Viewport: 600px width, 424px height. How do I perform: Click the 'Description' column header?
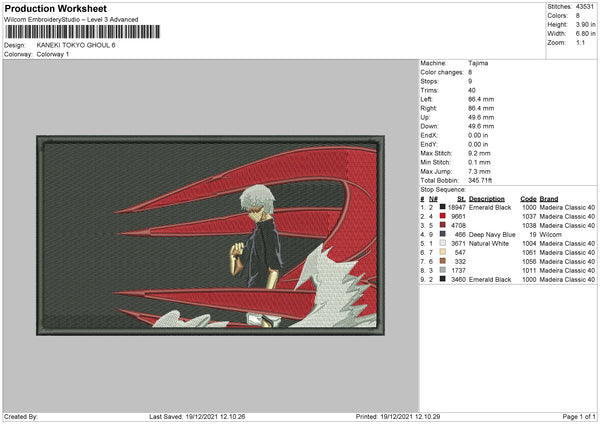(487, 199)
